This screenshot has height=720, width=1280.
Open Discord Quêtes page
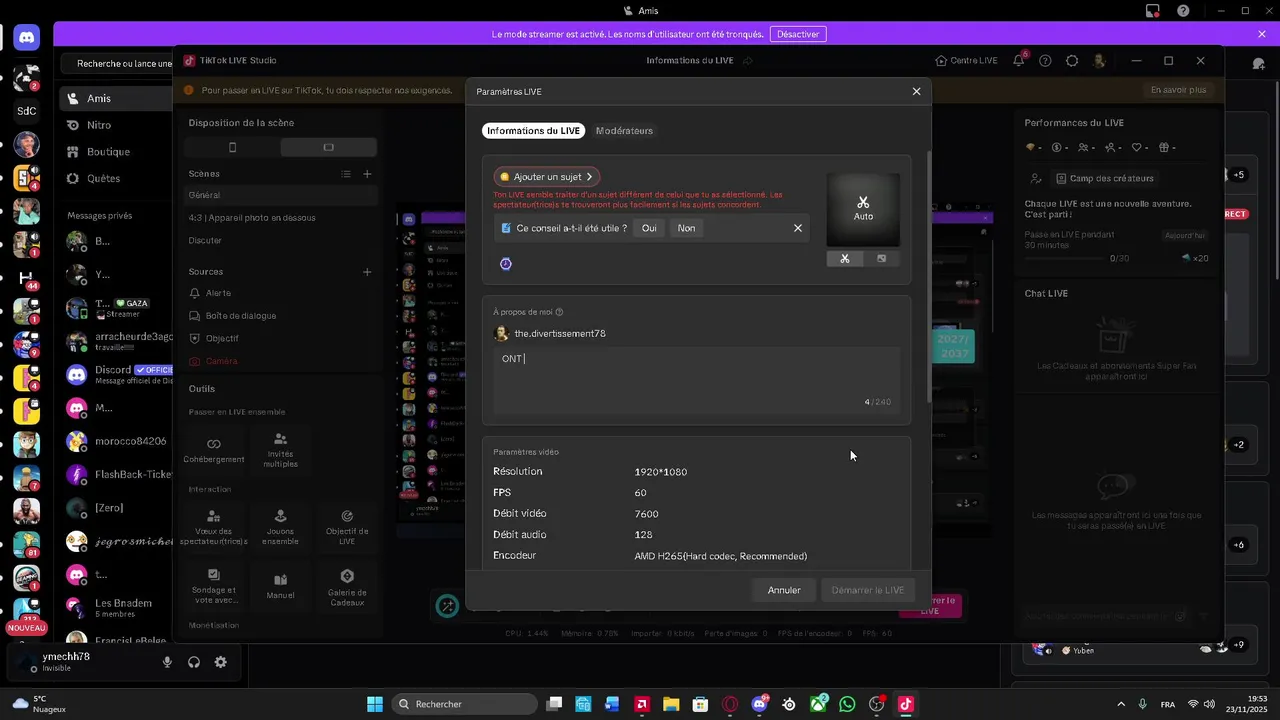pos(115,179)
